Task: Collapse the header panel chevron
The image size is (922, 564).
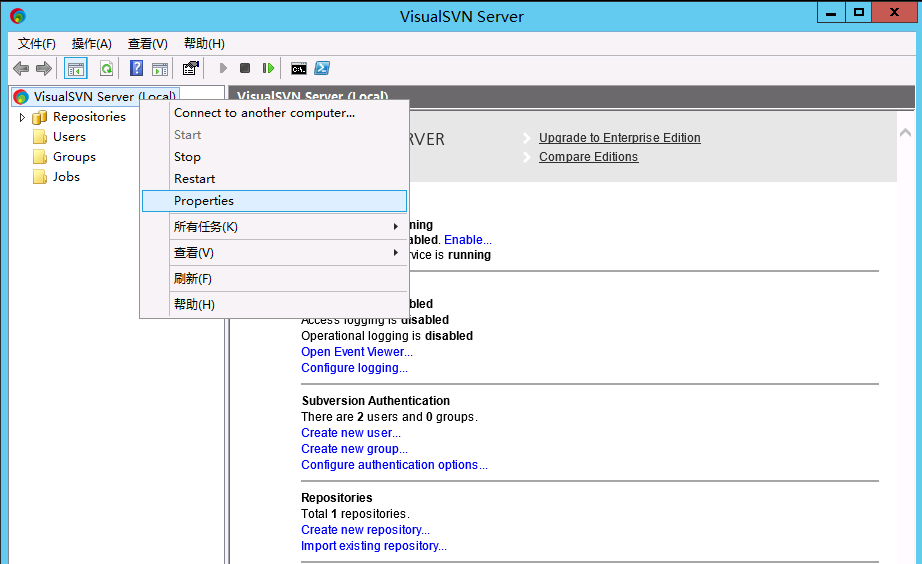Action: [x=906, y=133]
